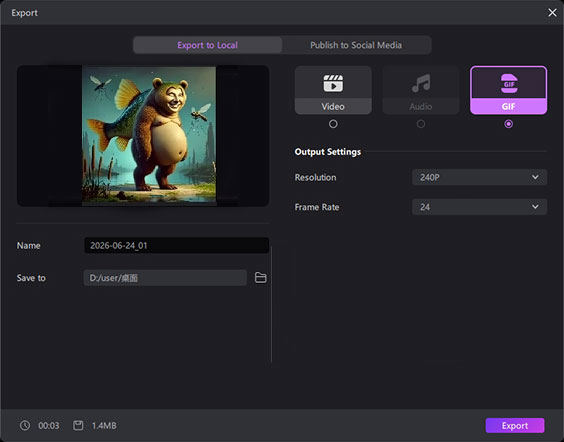Select the GIF export format card
564x442 pixels.
click(508, 90)
